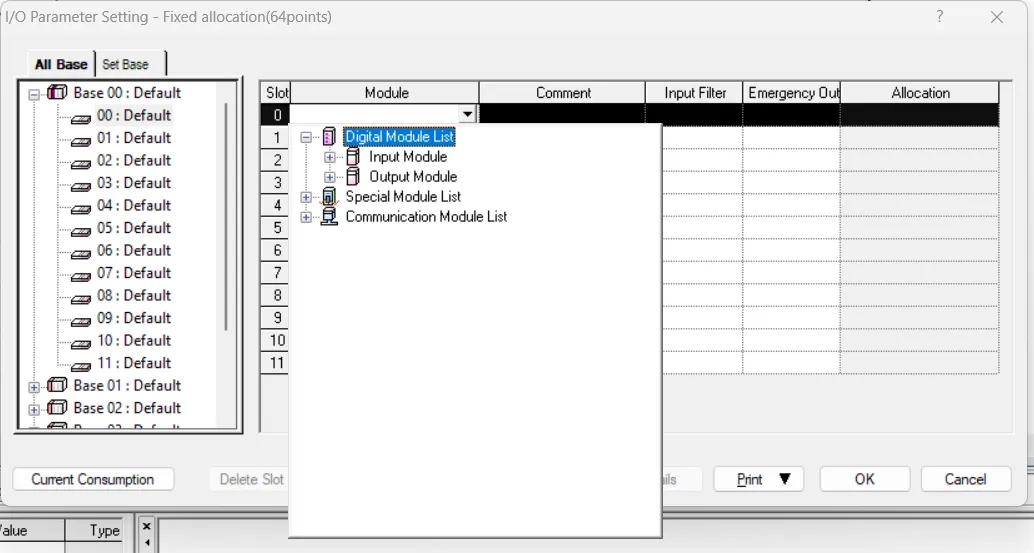The image size is (1034, 553).
Task: Click slot icon beside 09 : Default
Action: point(80,321)
